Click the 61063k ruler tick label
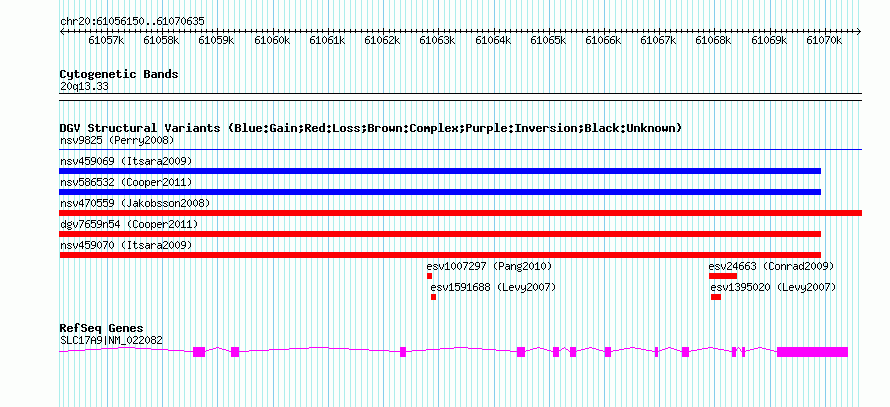The image size is (890, 407). [437, 40]
